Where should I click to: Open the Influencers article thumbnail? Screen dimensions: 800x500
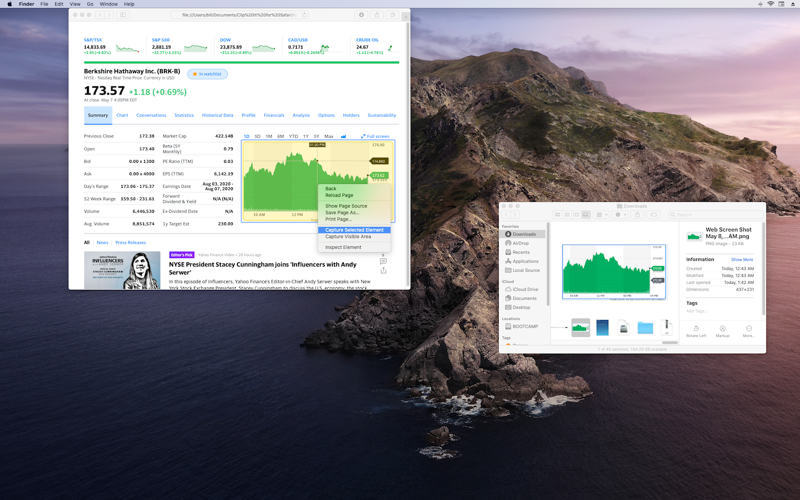122,270
